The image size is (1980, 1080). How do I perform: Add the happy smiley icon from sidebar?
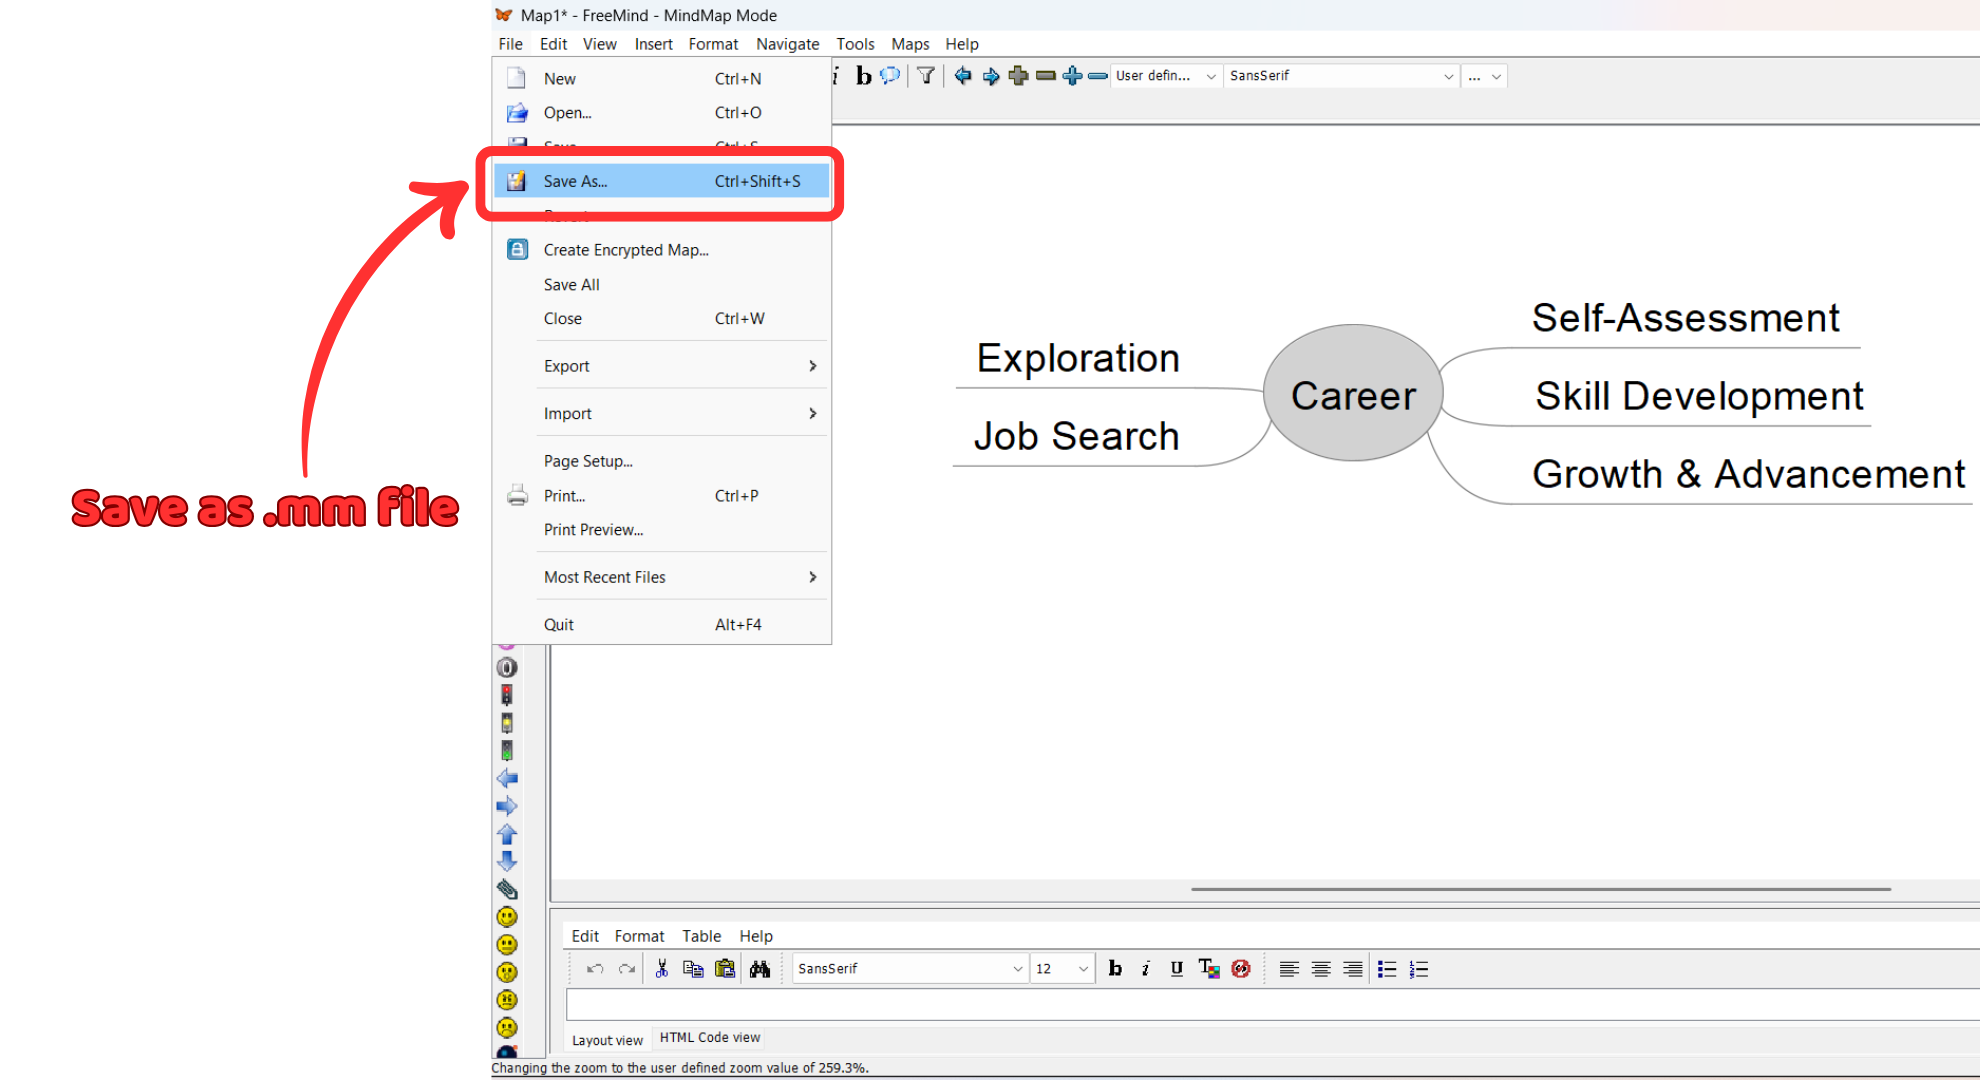[507, 917]
